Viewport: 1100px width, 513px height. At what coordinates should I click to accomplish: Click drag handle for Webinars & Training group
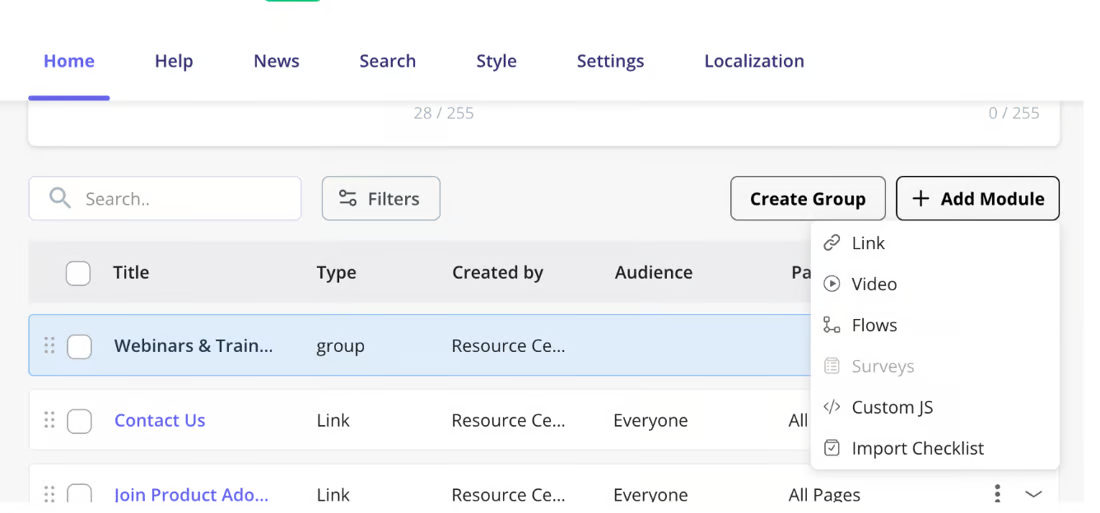[x=49, y=345]
